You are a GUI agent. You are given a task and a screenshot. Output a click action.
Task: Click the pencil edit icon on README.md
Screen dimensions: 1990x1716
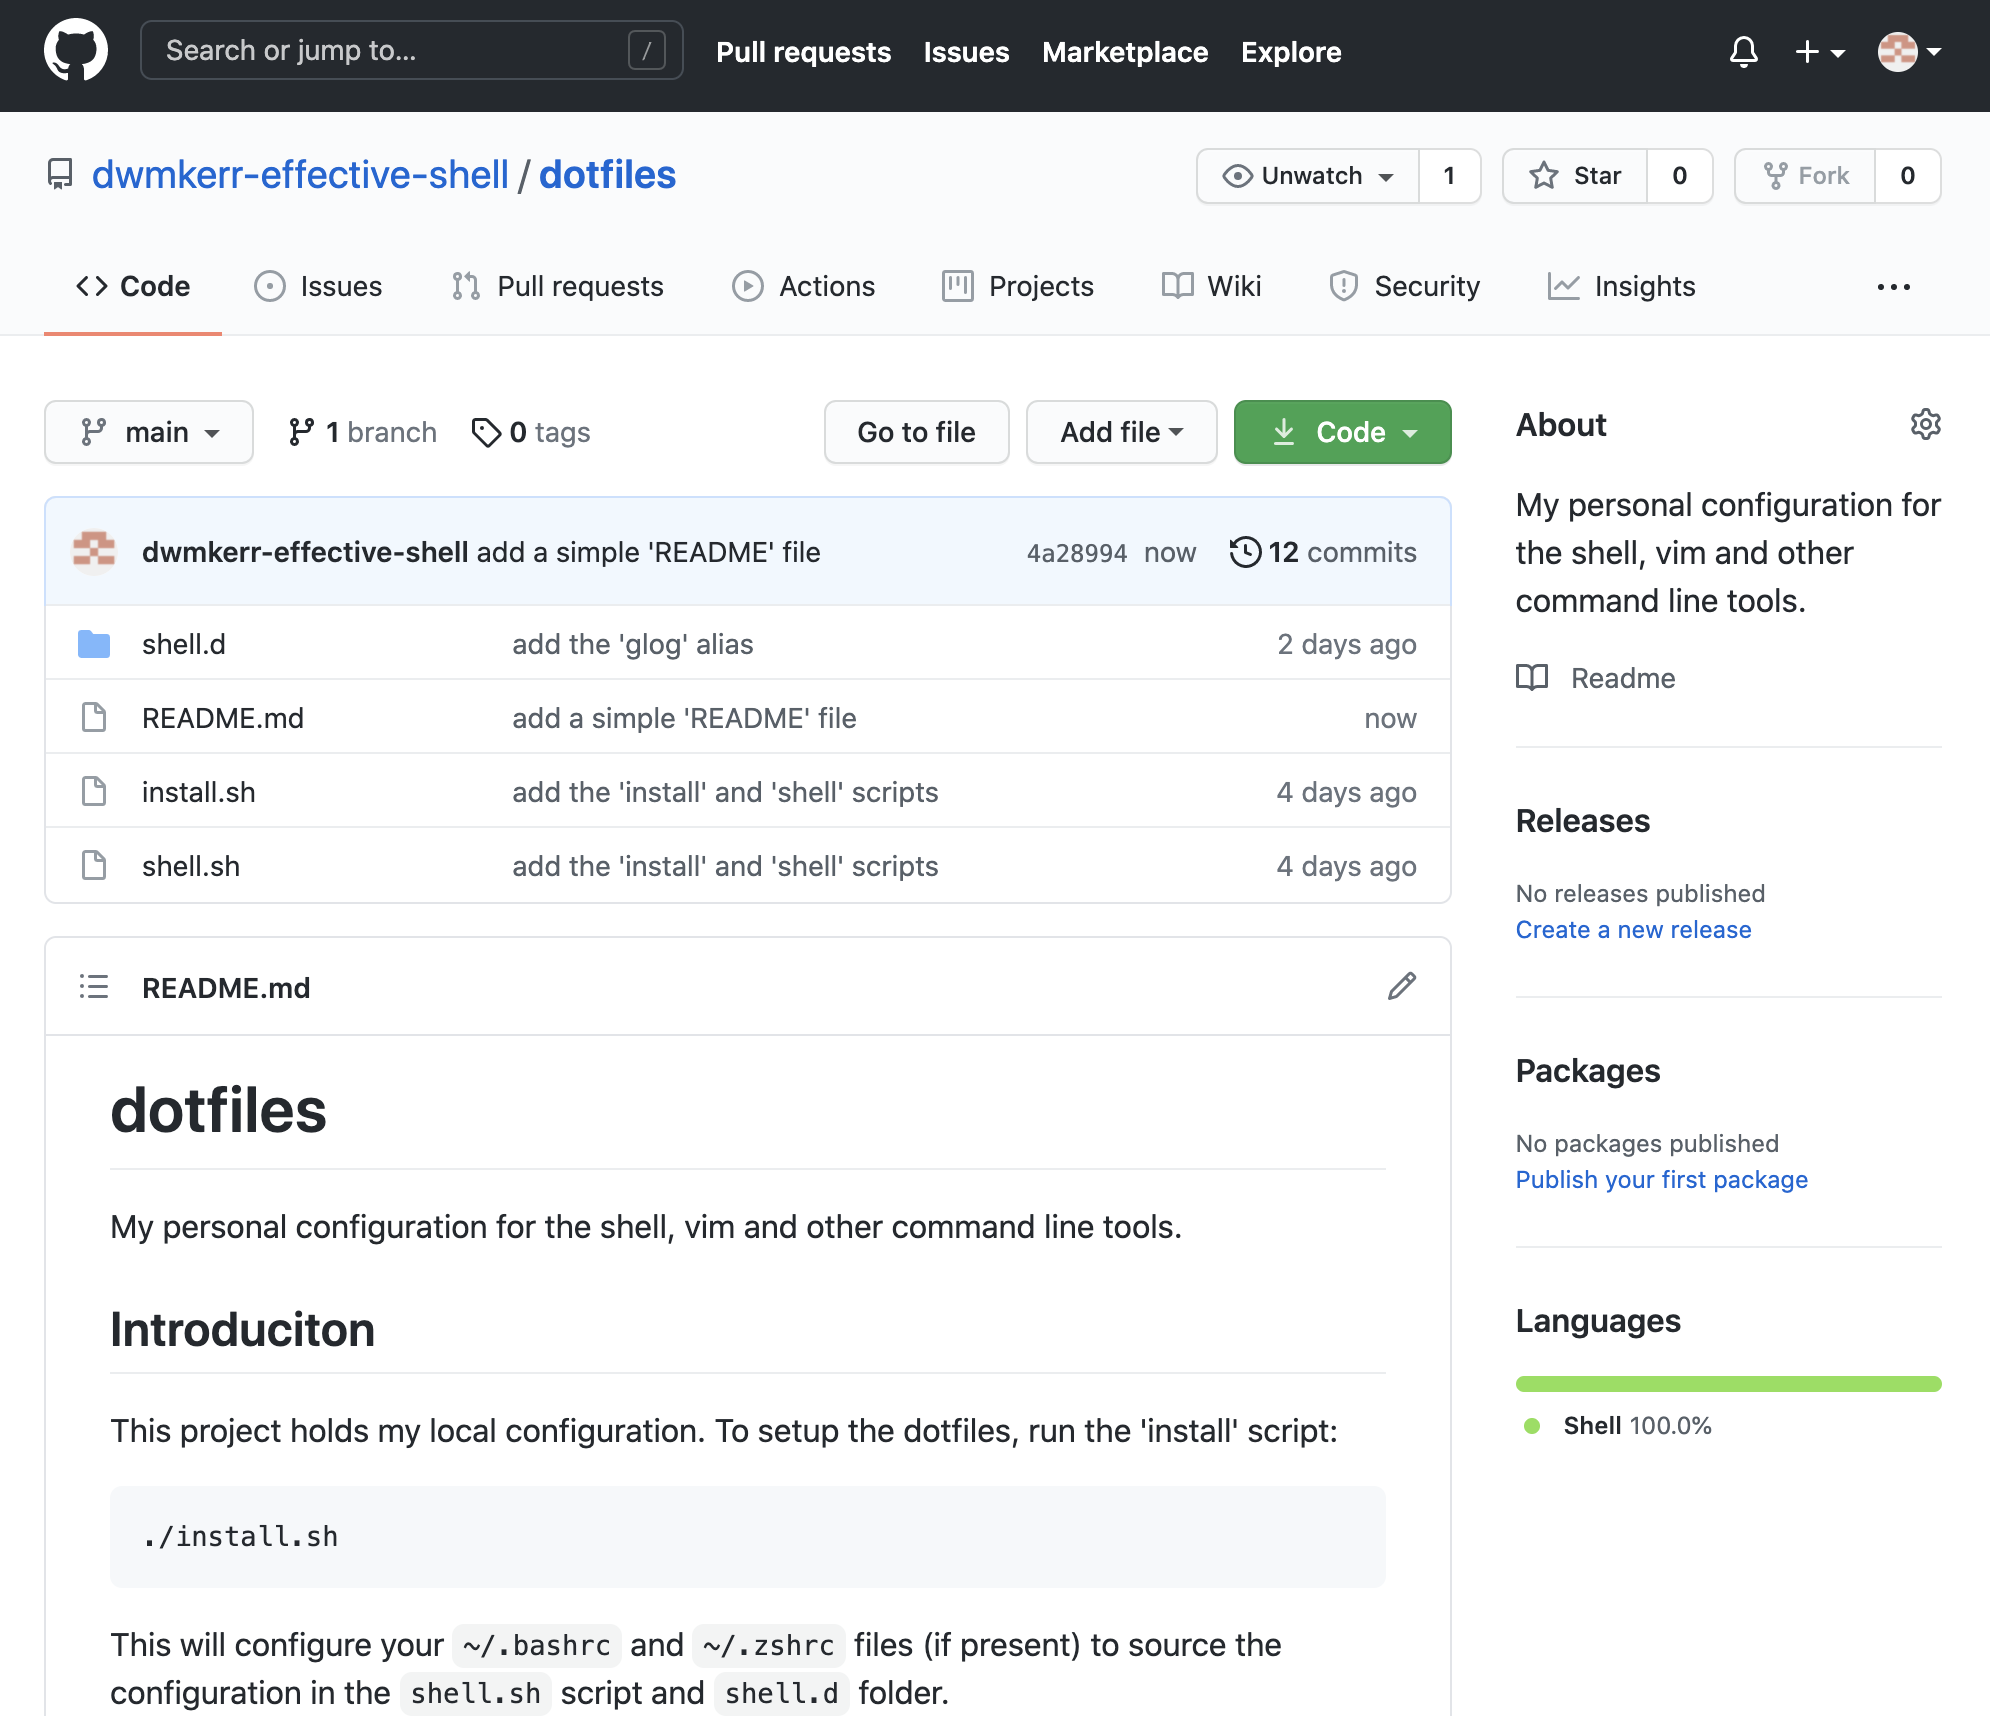[x=1401, y=985]
